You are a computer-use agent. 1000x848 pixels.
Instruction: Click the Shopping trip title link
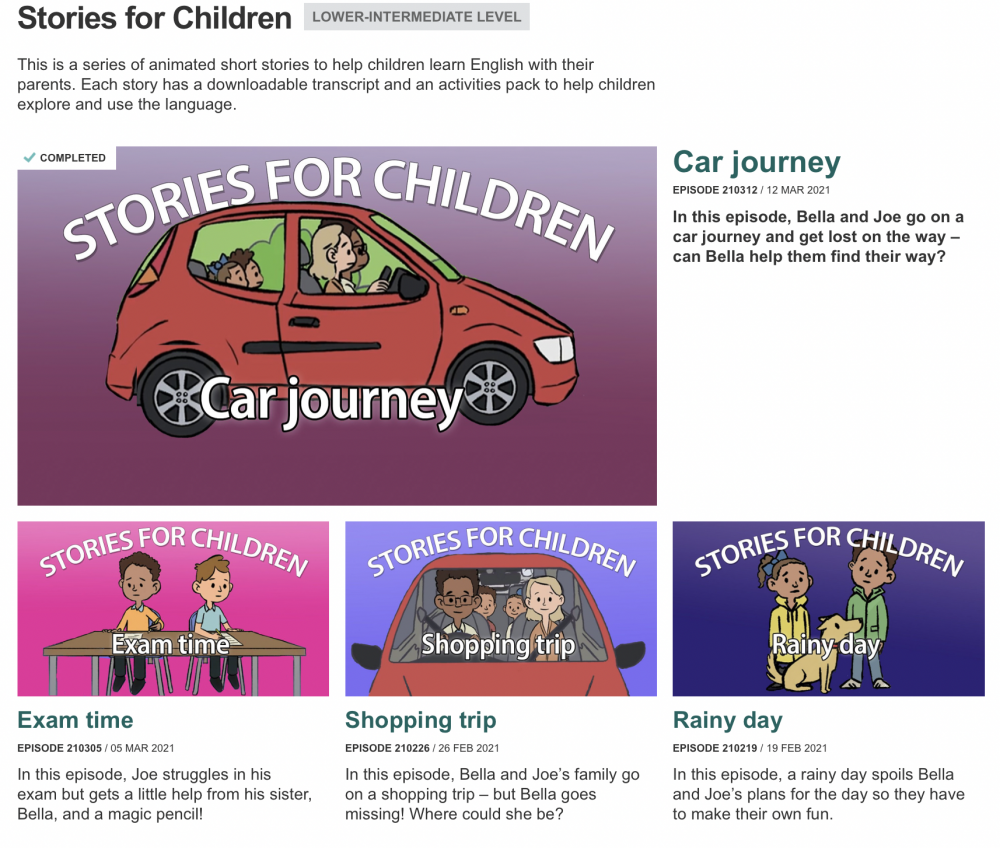[420, 720]
